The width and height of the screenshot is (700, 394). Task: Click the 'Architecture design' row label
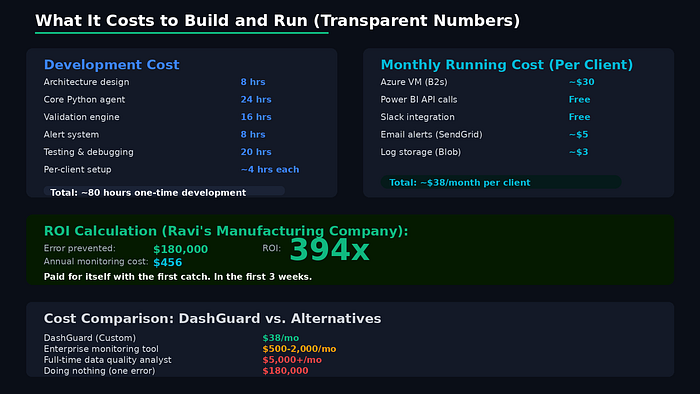[86, 82]
